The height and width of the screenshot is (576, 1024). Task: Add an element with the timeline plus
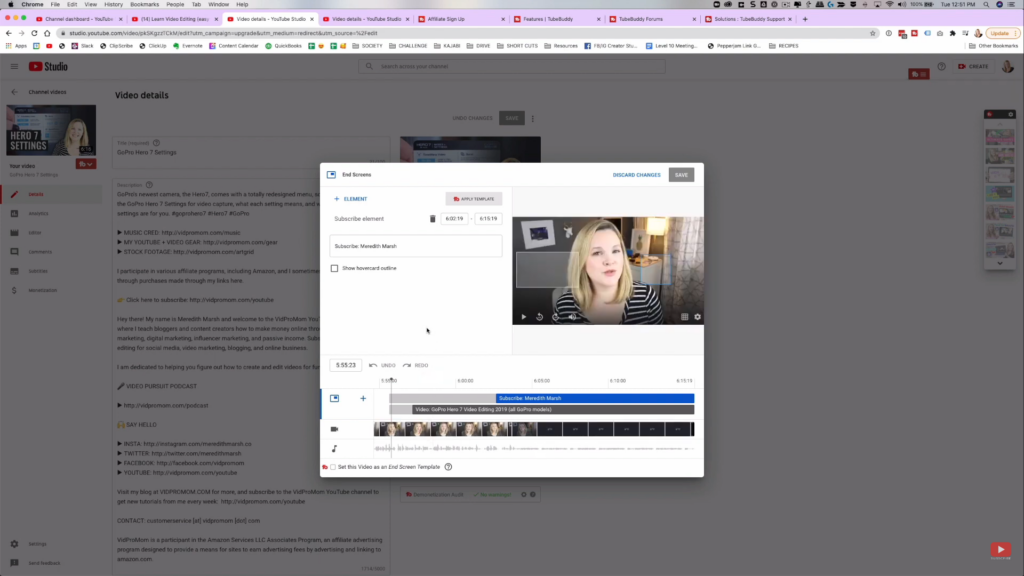pos(363,398)
